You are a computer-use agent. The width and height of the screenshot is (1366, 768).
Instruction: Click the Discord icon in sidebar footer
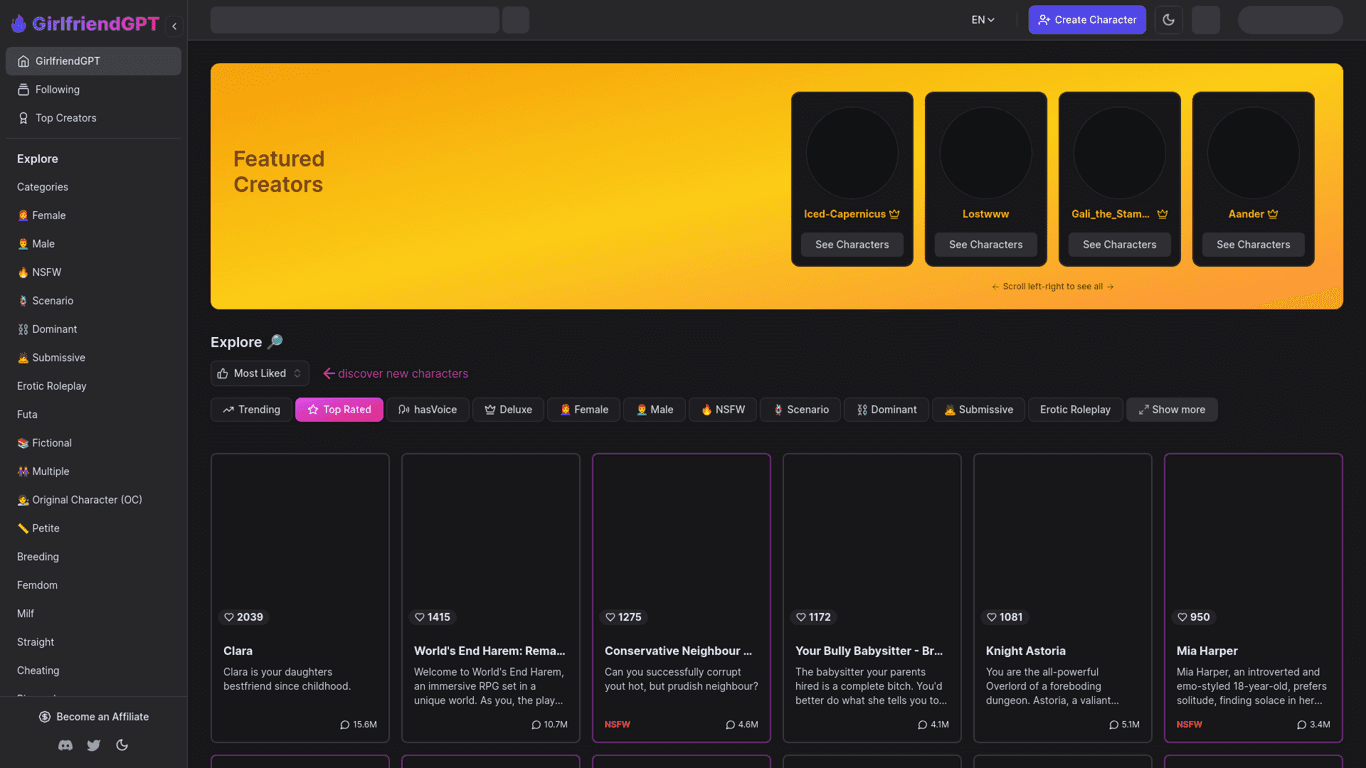[x=65, y=745]
